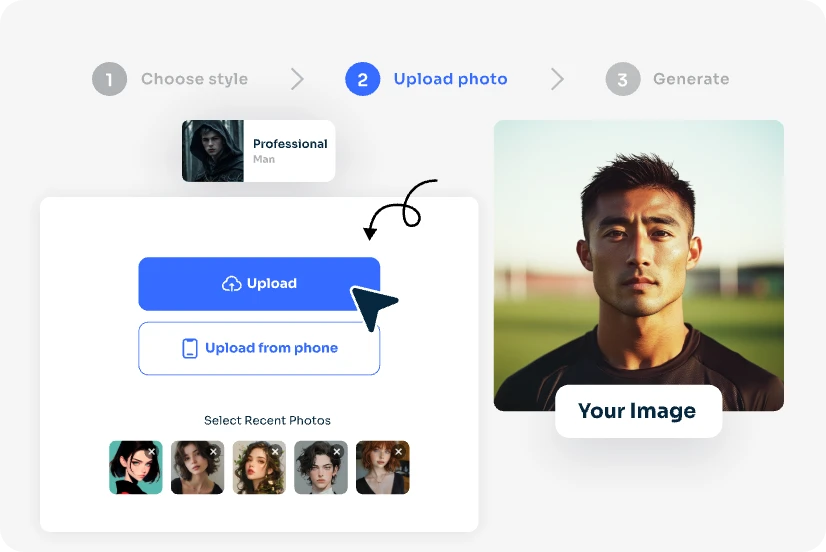This screenshot has width=826, height=552.
Task: Click the Your Image label
Action: (x=638, y=411)
